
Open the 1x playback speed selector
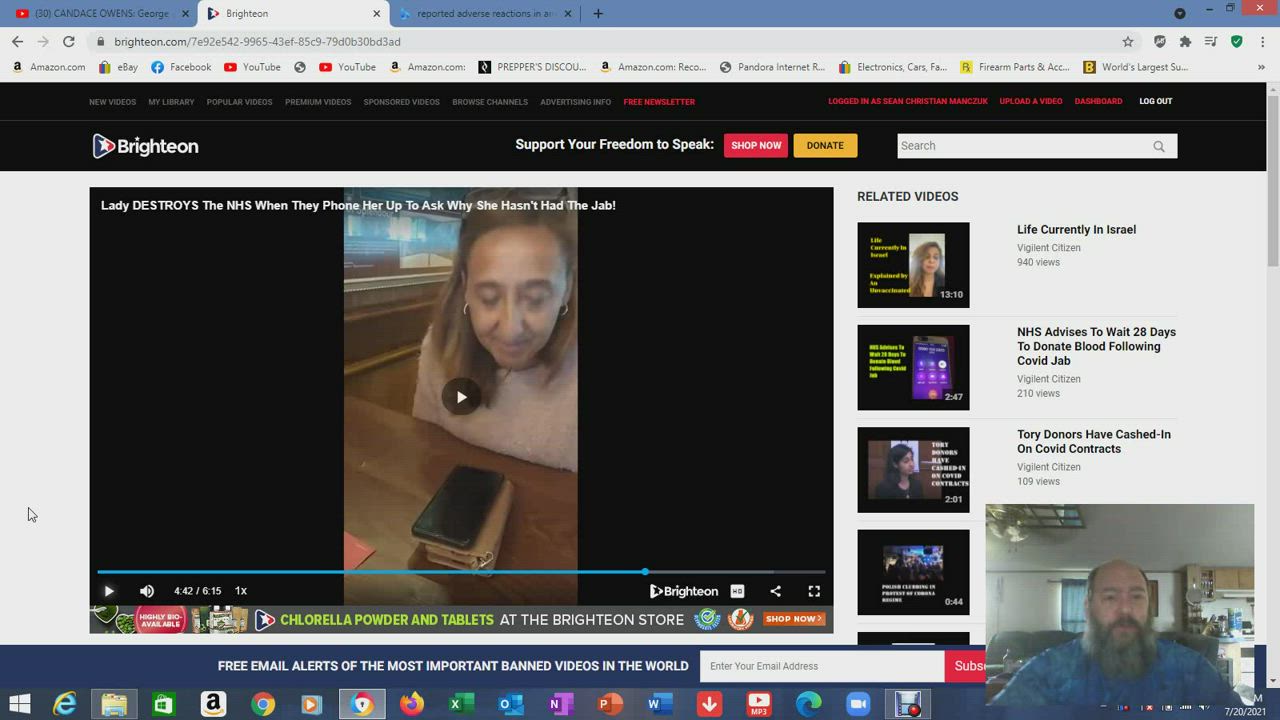(241, 591)
